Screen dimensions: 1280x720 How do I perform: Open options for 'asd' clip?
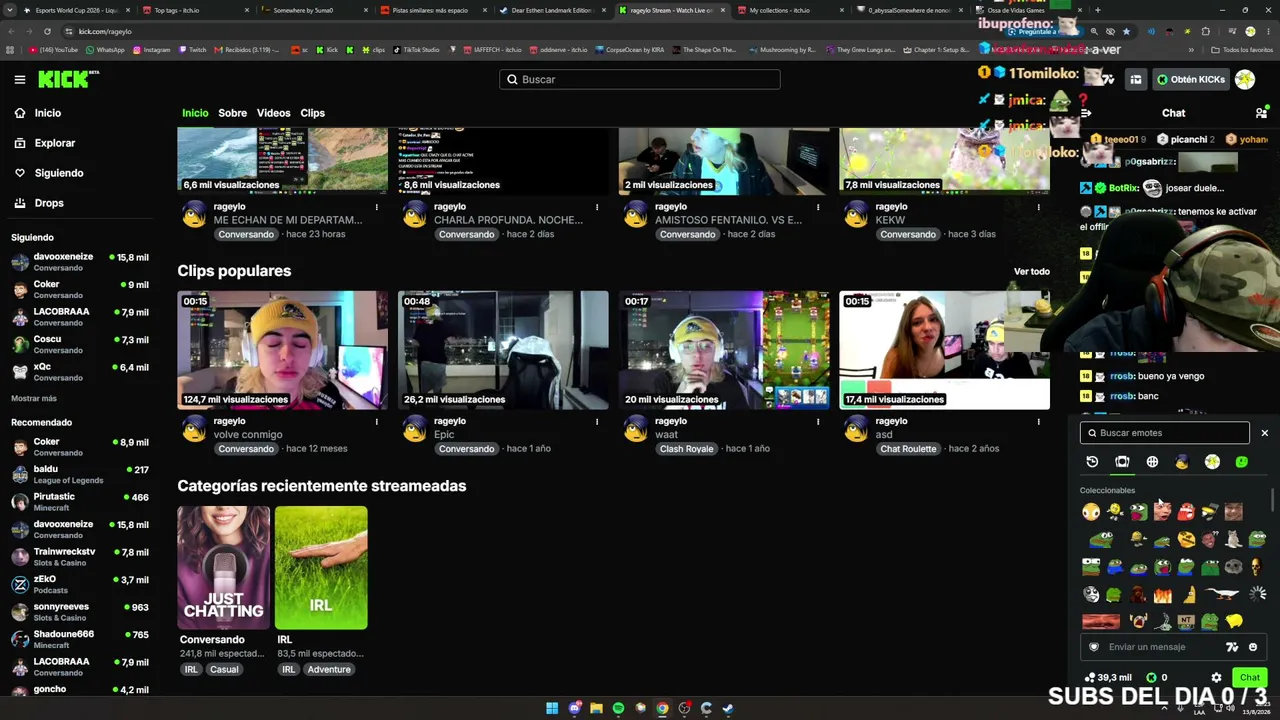click(x=1038, y=421)
